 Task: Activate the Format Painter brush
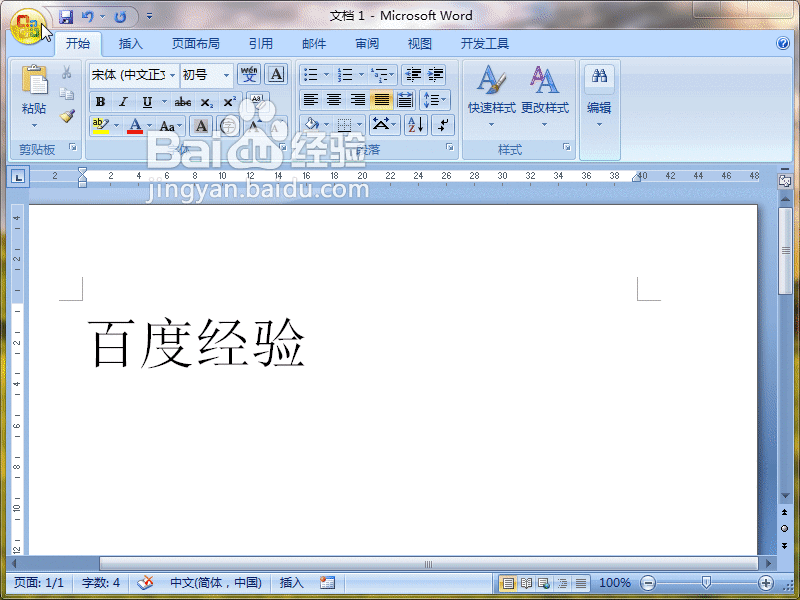click(67, 116)
